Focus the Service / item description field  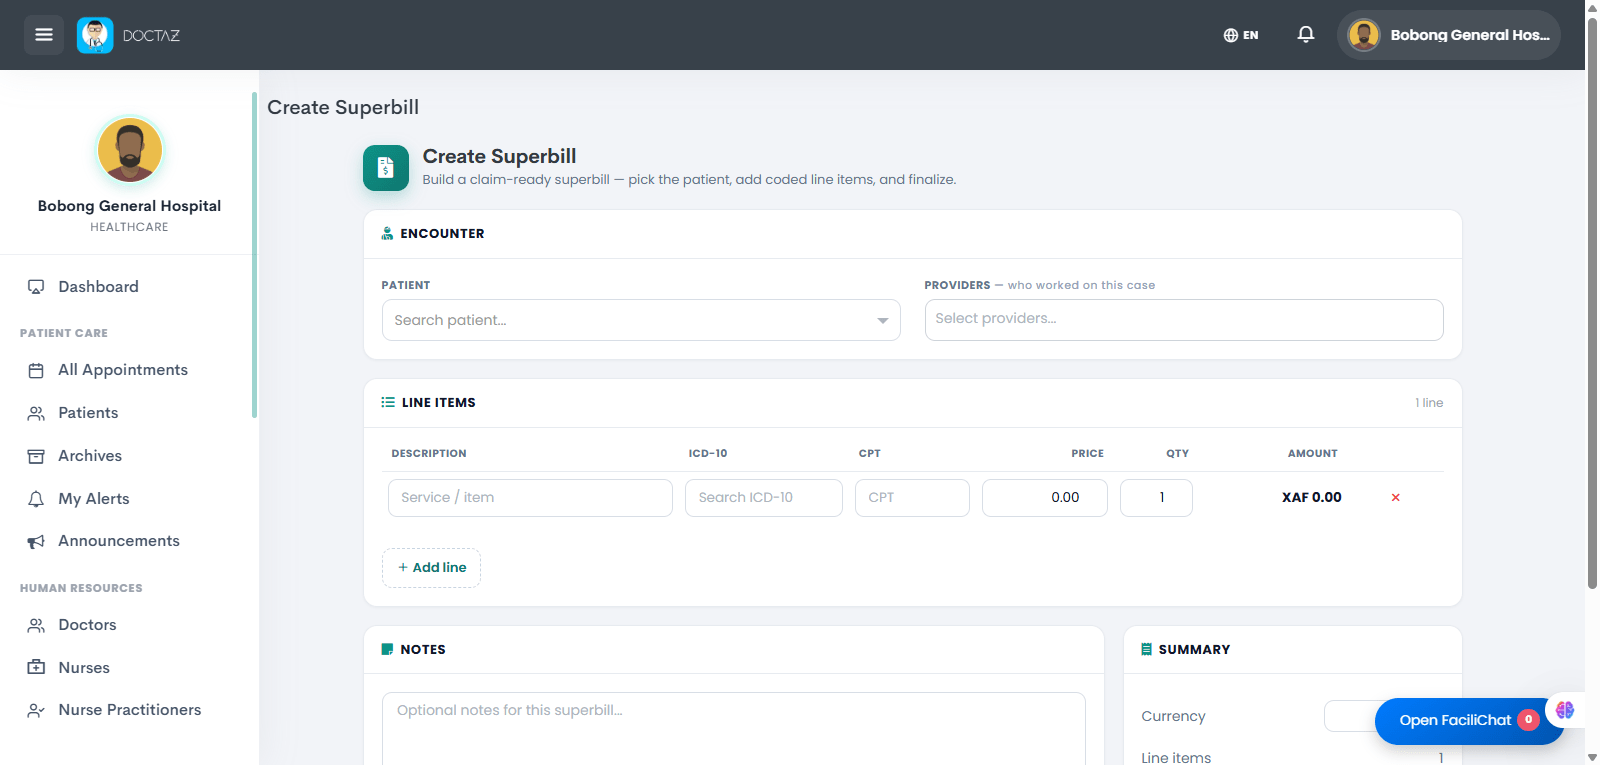coord(530,498)
